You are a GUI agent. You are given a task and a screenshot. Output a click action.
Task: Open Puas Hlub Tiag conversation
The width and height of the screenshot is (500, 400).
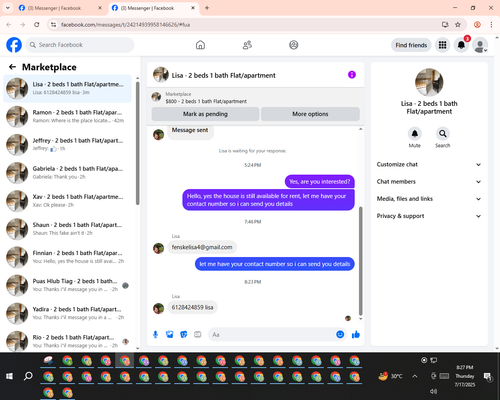click(x=67, y=285)
